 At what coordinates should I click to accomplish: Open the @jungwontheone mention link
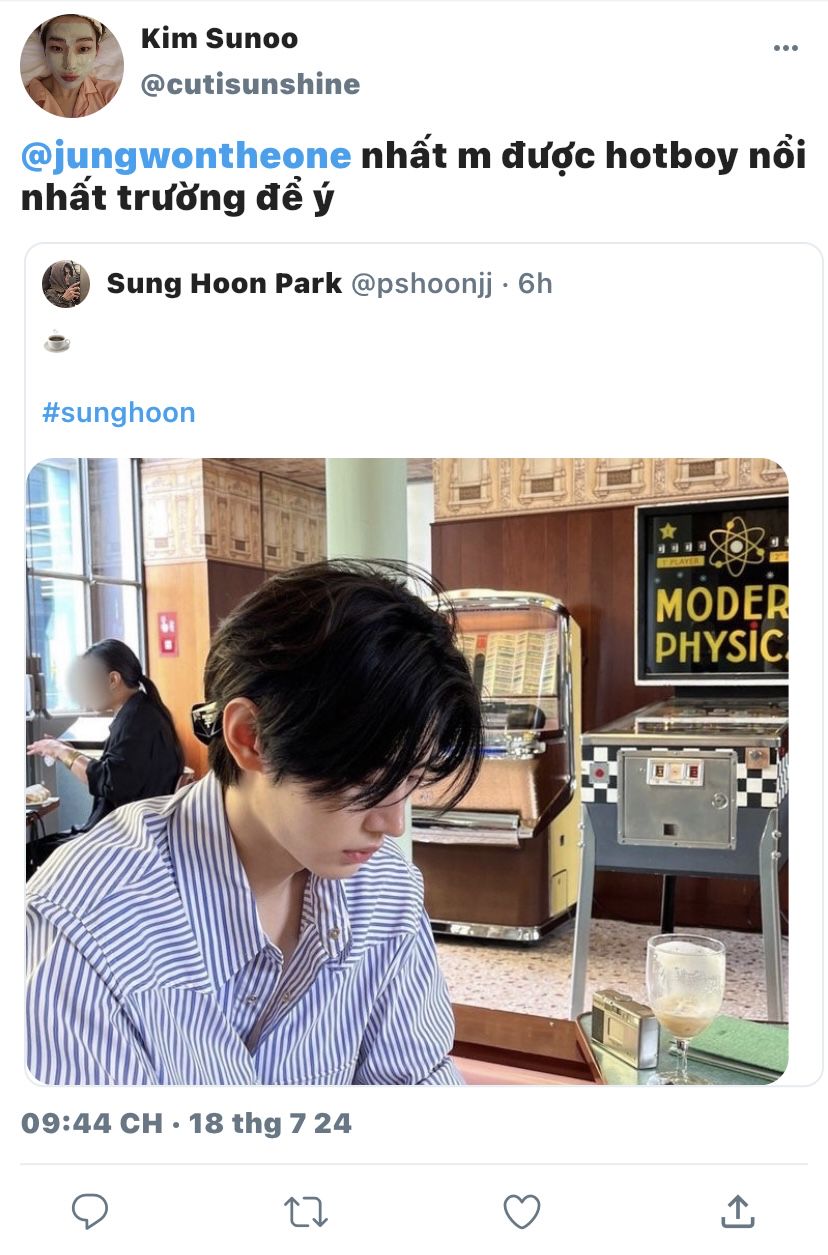coord(186,156)
